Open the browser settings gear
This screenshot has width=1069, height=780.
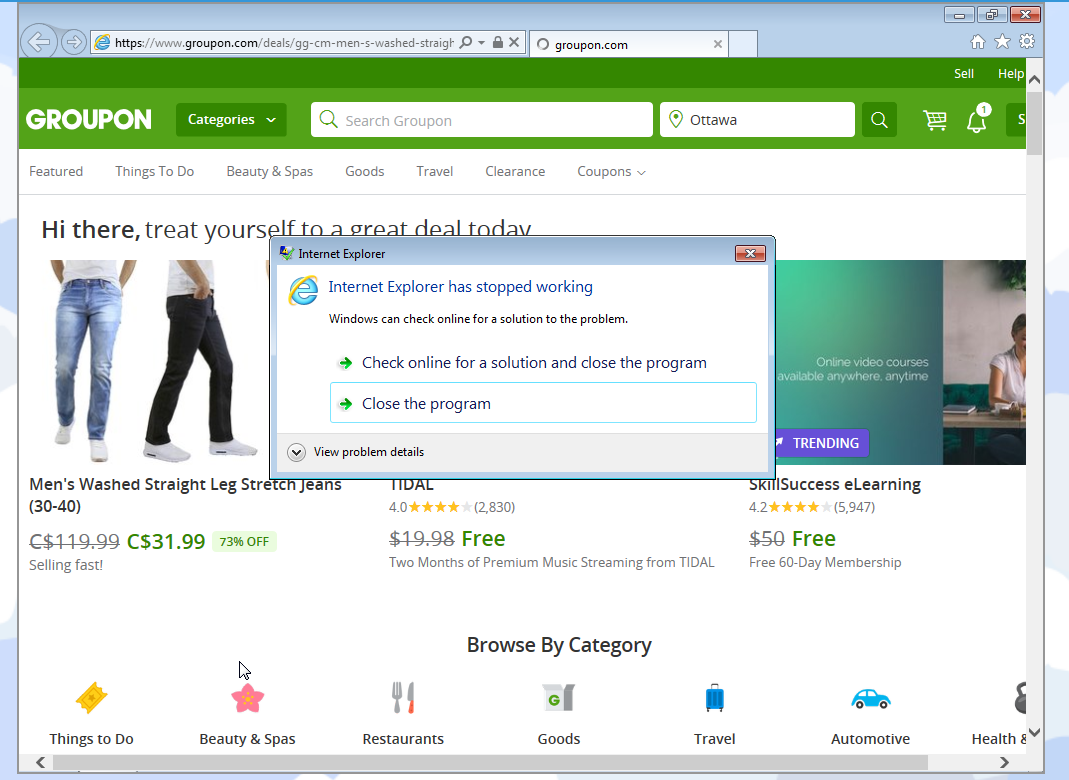[1027, 43]
